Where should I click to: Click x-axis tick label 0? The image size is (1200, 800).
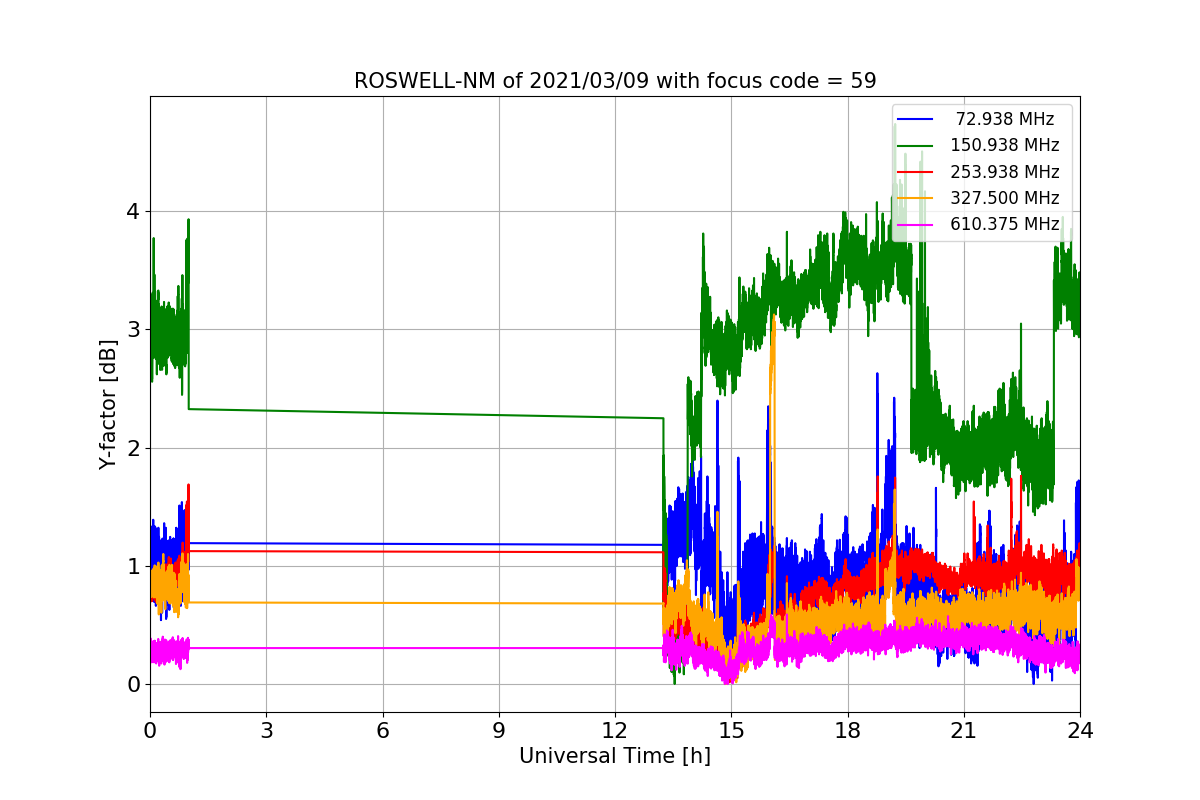tap(150, 730)
